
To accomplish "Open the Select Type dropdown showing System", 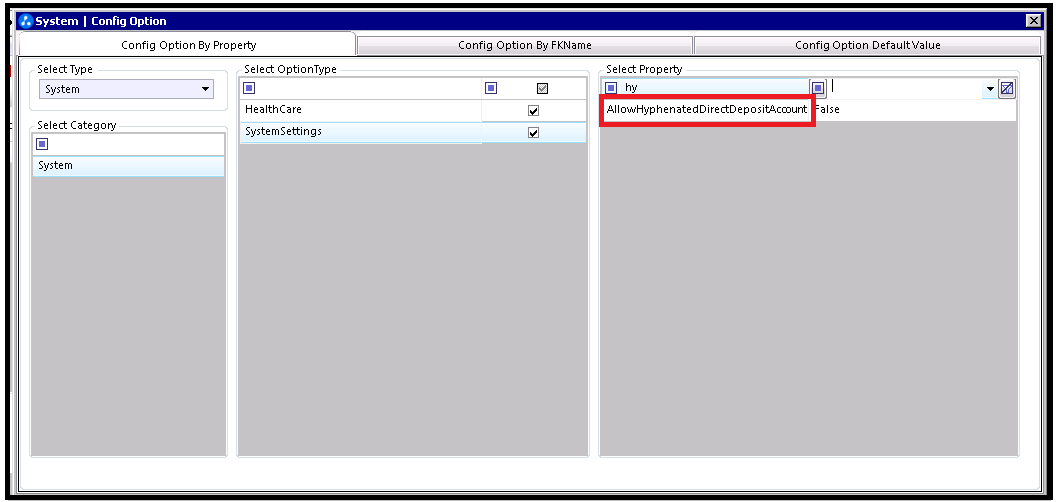I will click(x=127, y=89).
